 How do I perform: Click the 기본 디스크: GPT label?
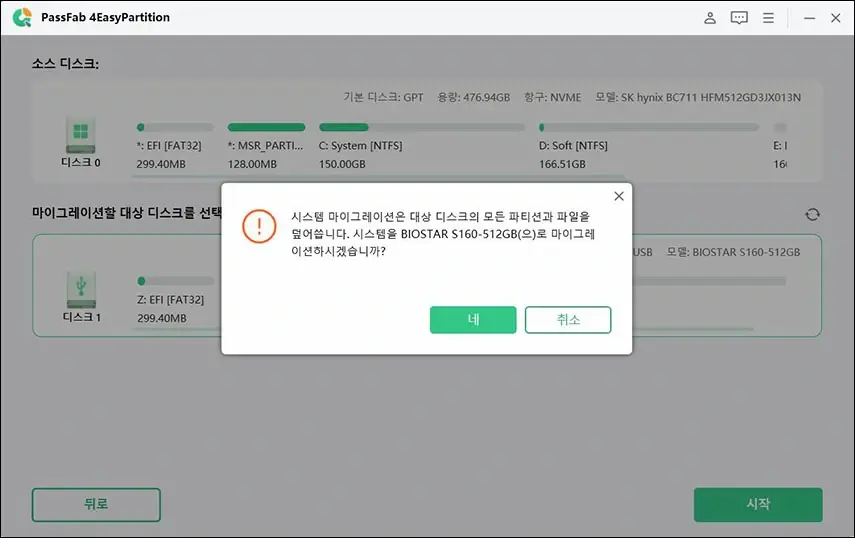[383, 98]
